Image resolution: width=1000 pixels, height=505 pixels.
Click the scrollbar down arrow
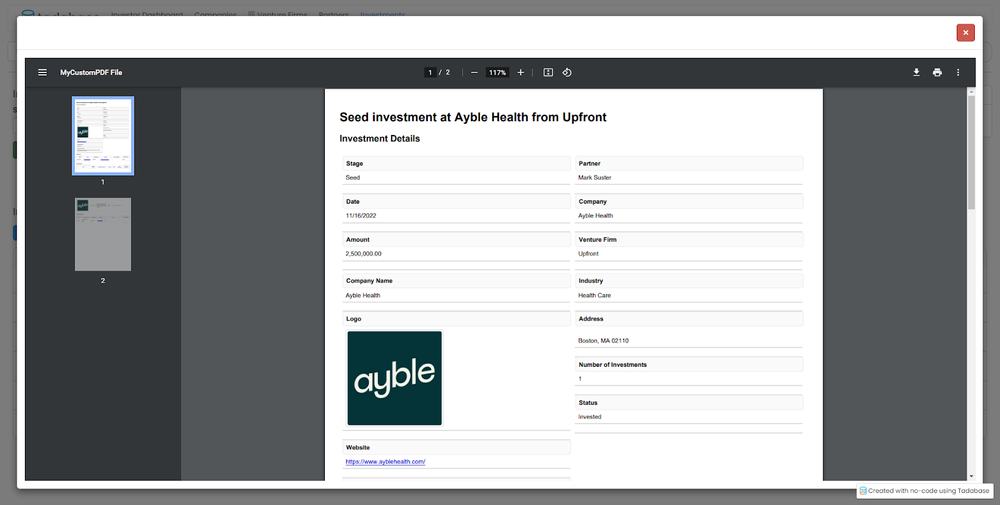tap(971, 476)
